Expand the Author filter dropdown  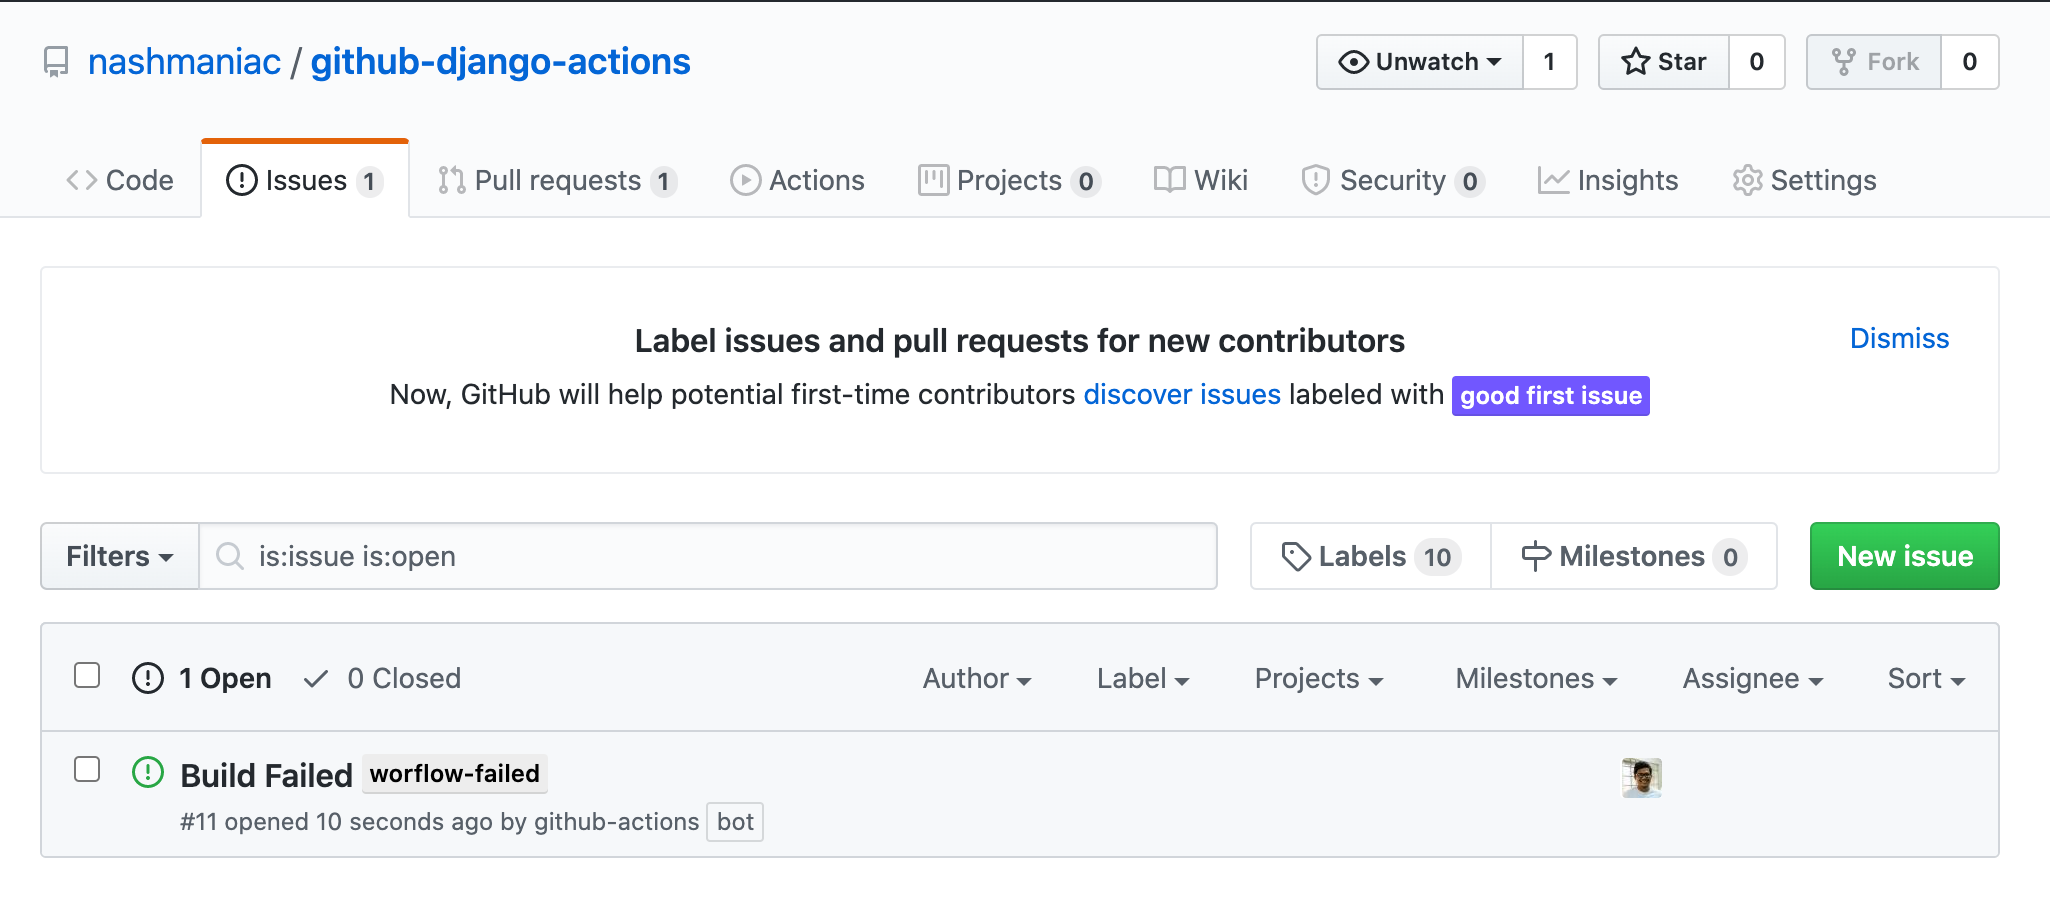coord(977,678)
